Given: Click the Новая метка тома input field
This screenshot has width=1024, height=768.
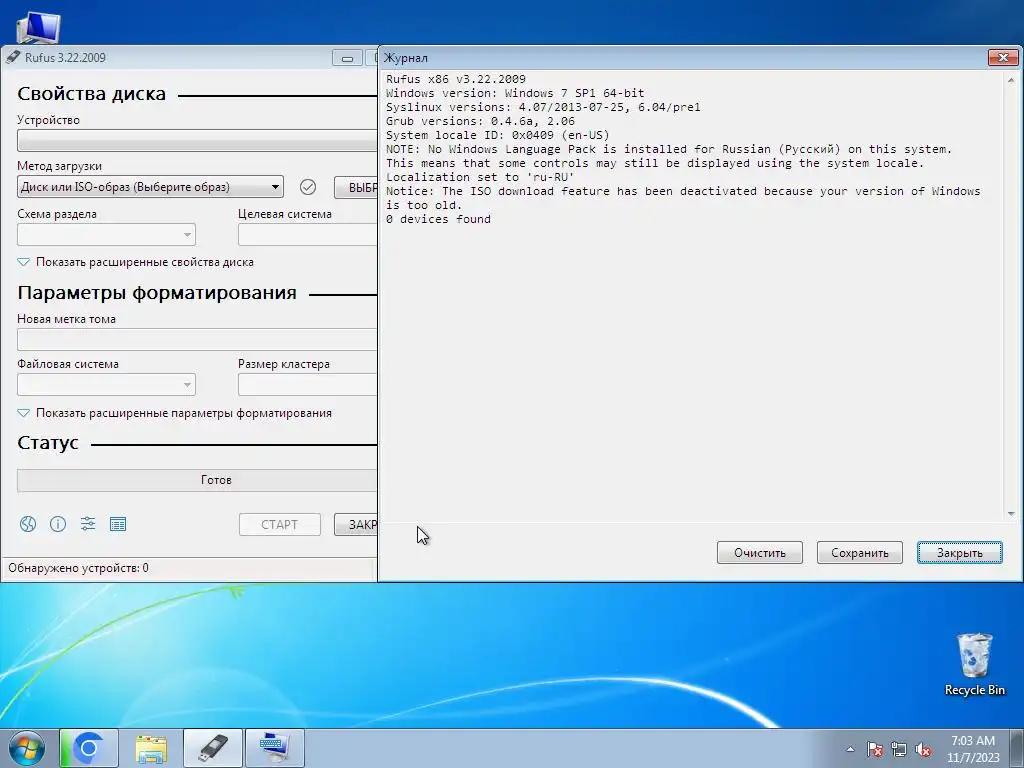Looking at the screenshot, I should pos(197,340).
